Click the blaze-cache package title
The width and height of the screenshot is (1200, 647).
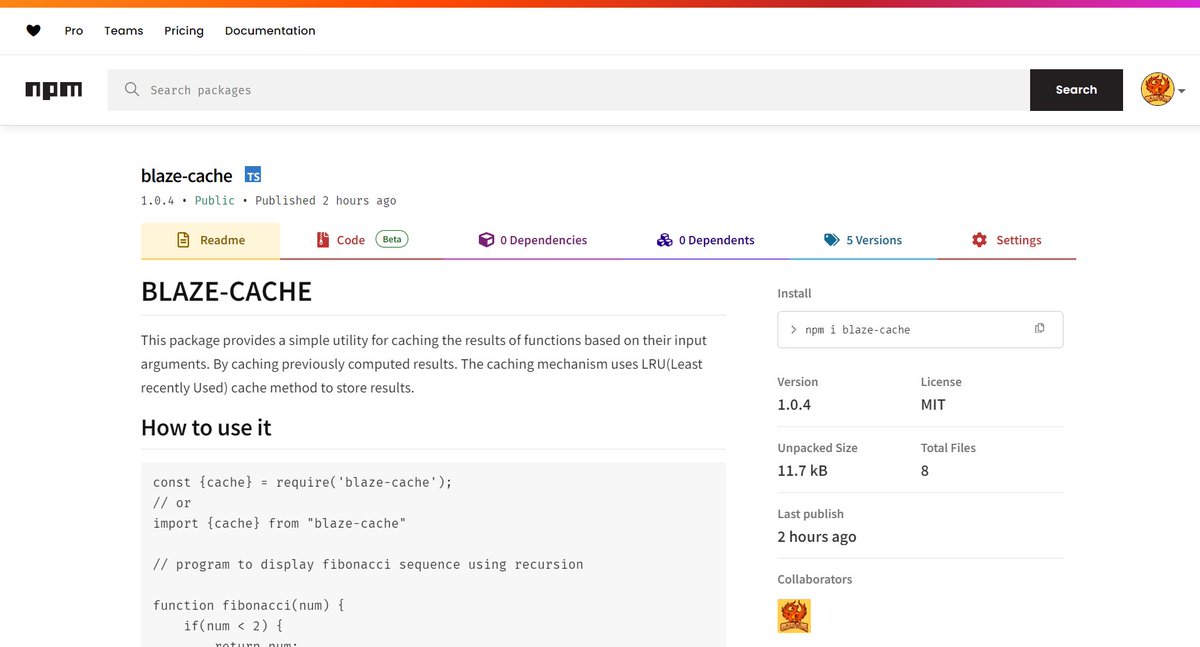(187, 175)
